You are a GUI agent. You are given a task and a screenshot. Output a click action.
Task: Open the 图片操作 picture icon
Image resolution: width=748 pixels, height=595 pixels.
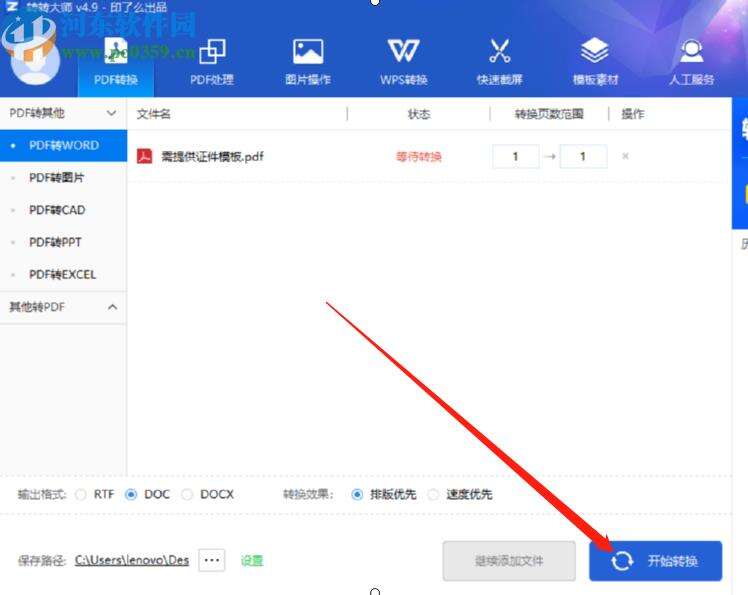tap(308, 52)
